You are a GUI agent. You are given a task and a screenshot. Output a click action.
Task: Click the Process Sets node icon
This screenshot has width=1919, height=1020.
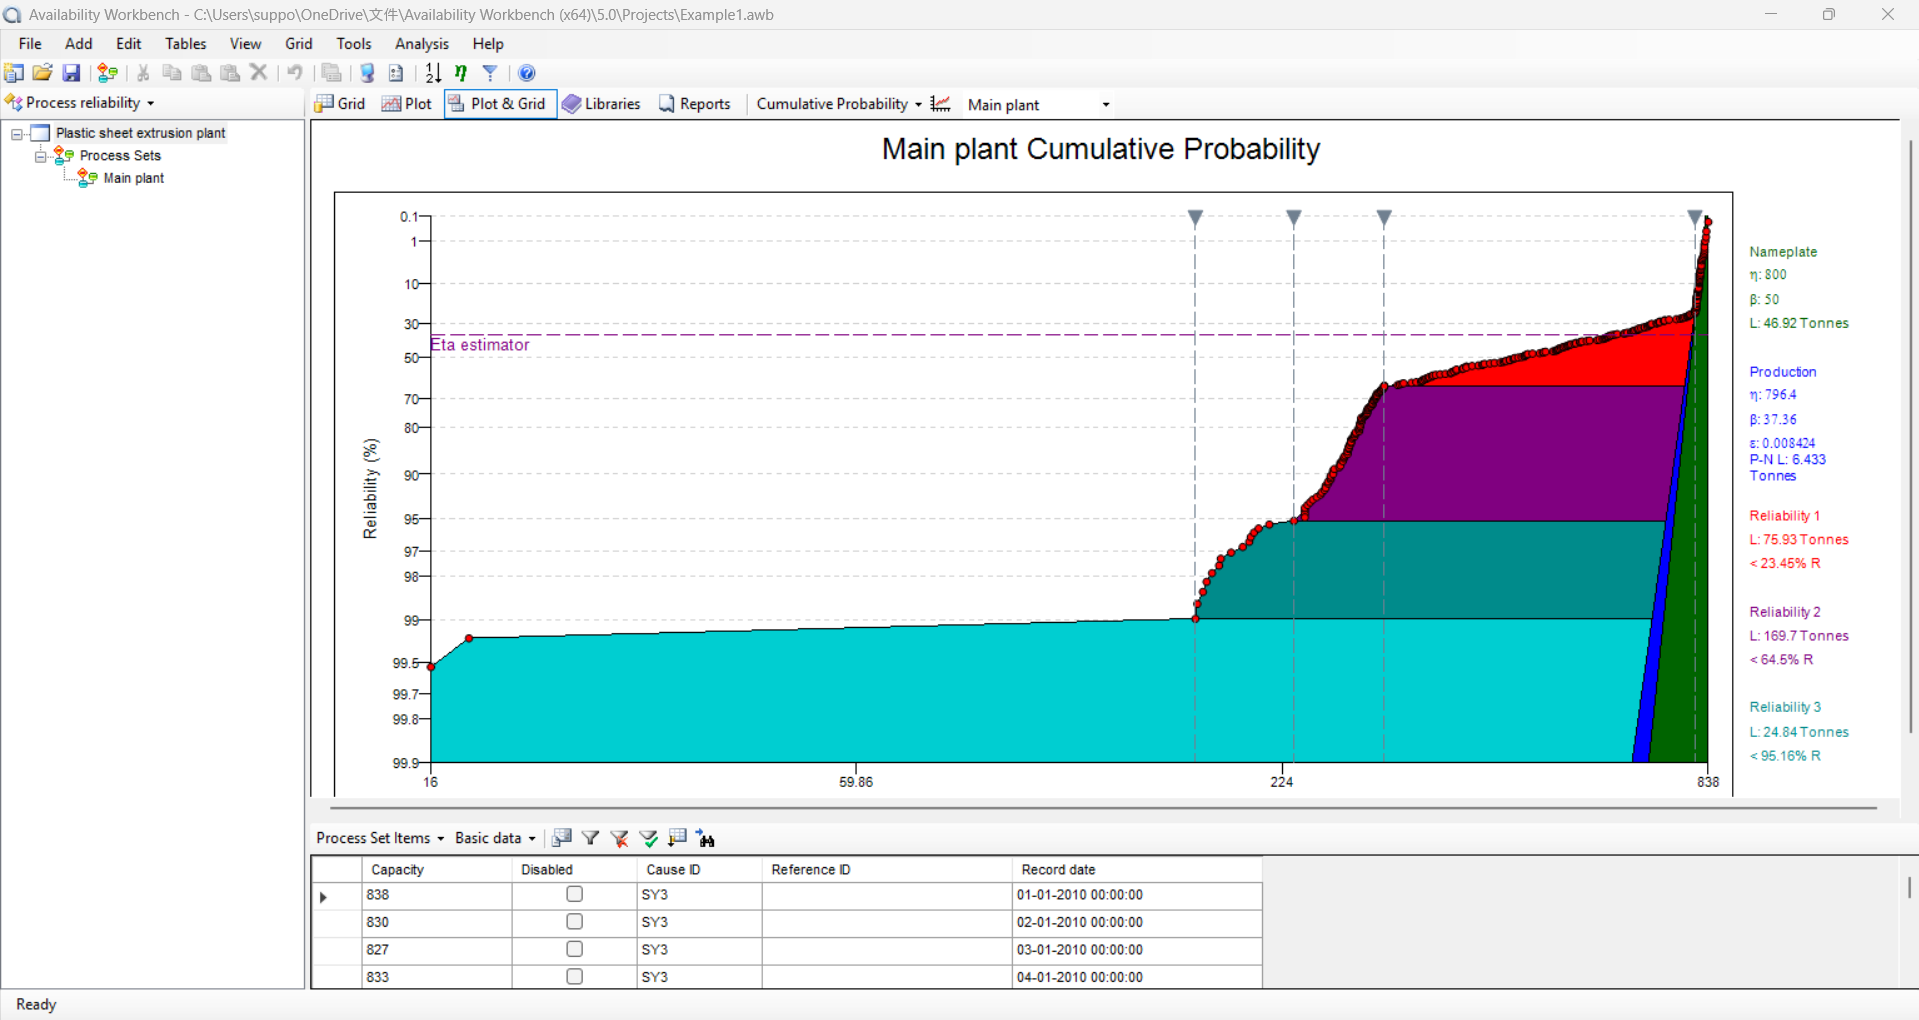(63, 155)
